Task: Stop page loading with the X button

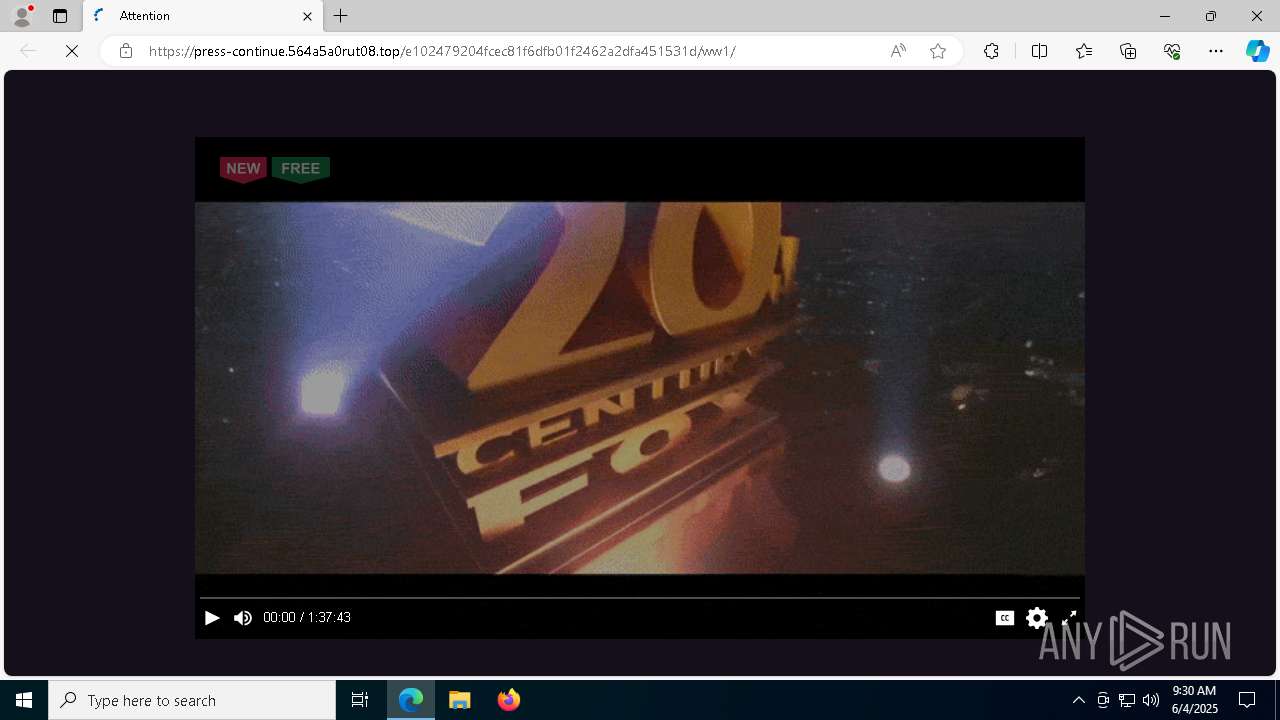Action: (72, 51)
